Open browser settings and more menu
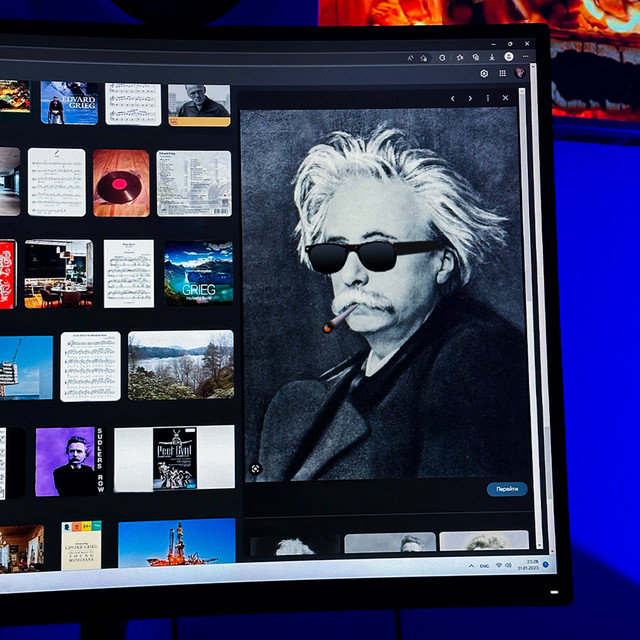640x640 pixels. (524, 58)
